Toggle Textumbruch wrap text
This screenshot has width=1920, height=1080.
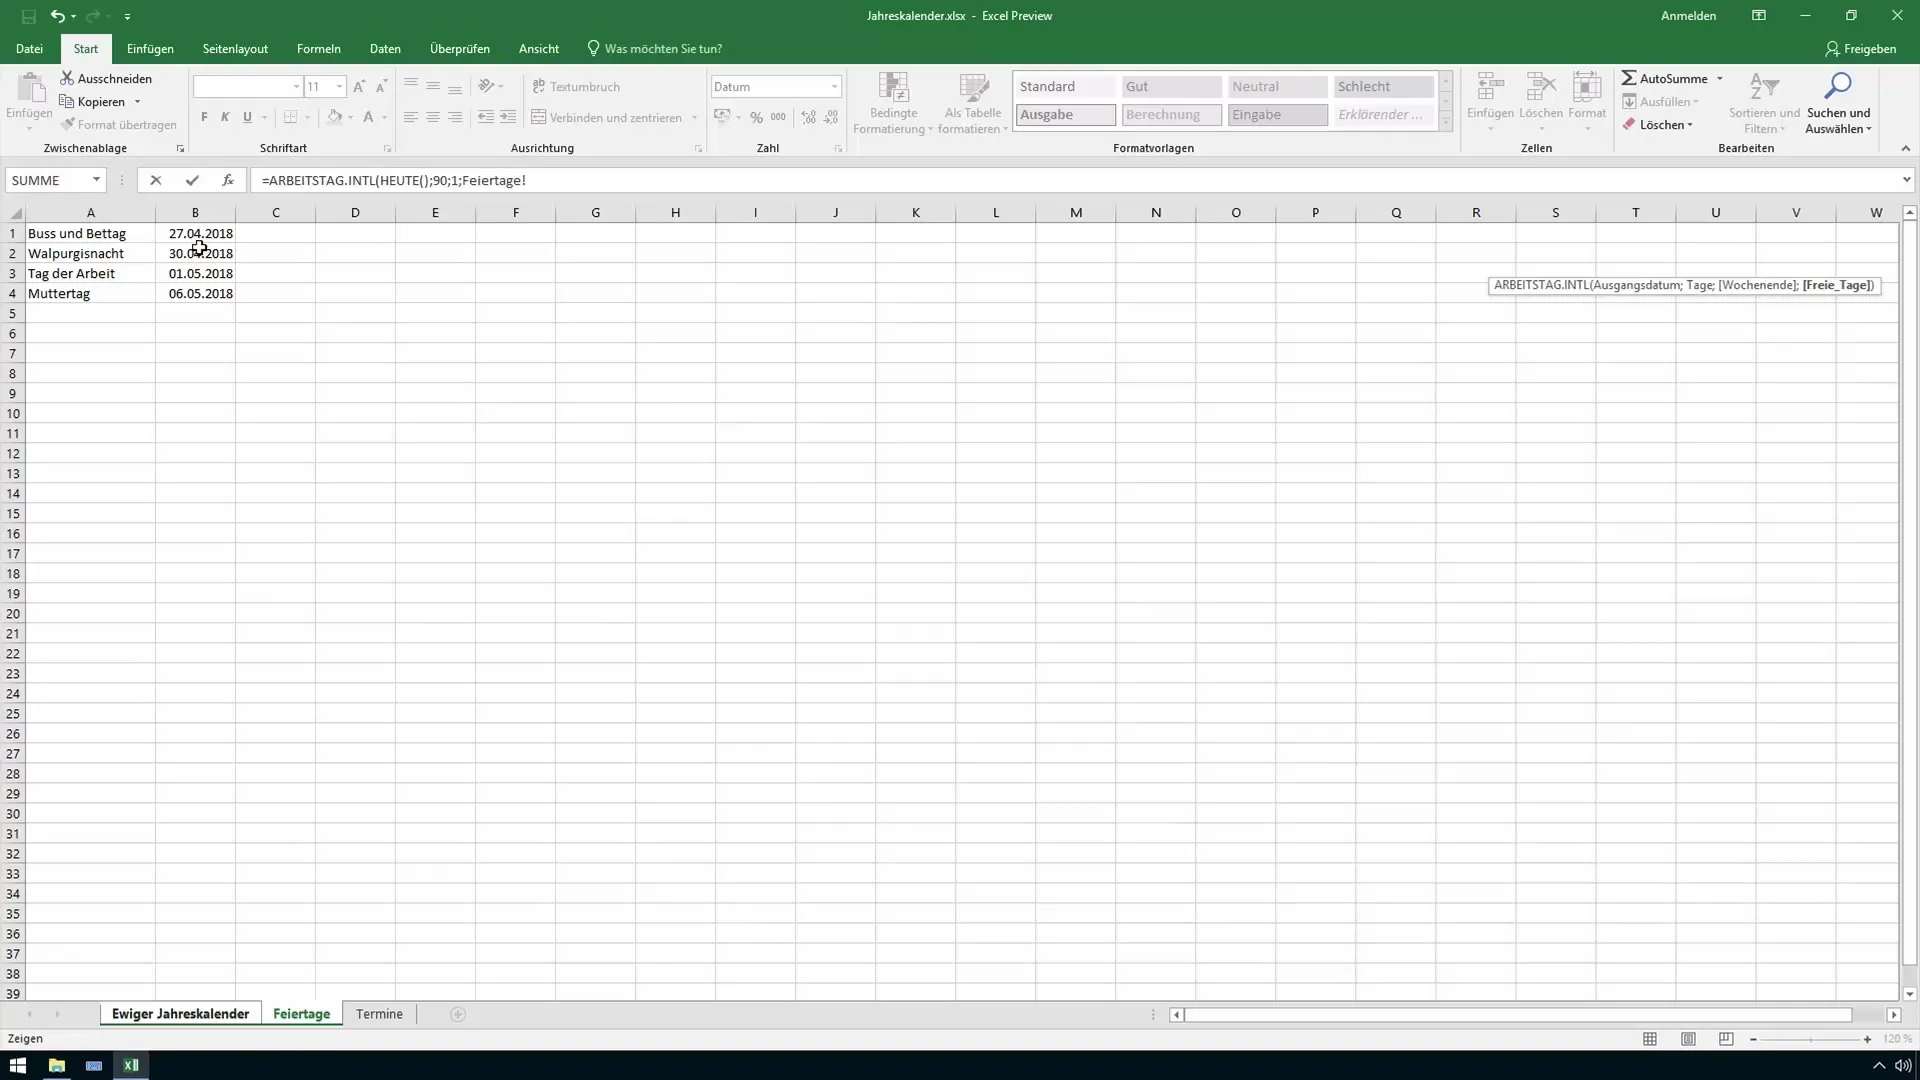click(577, 87)
